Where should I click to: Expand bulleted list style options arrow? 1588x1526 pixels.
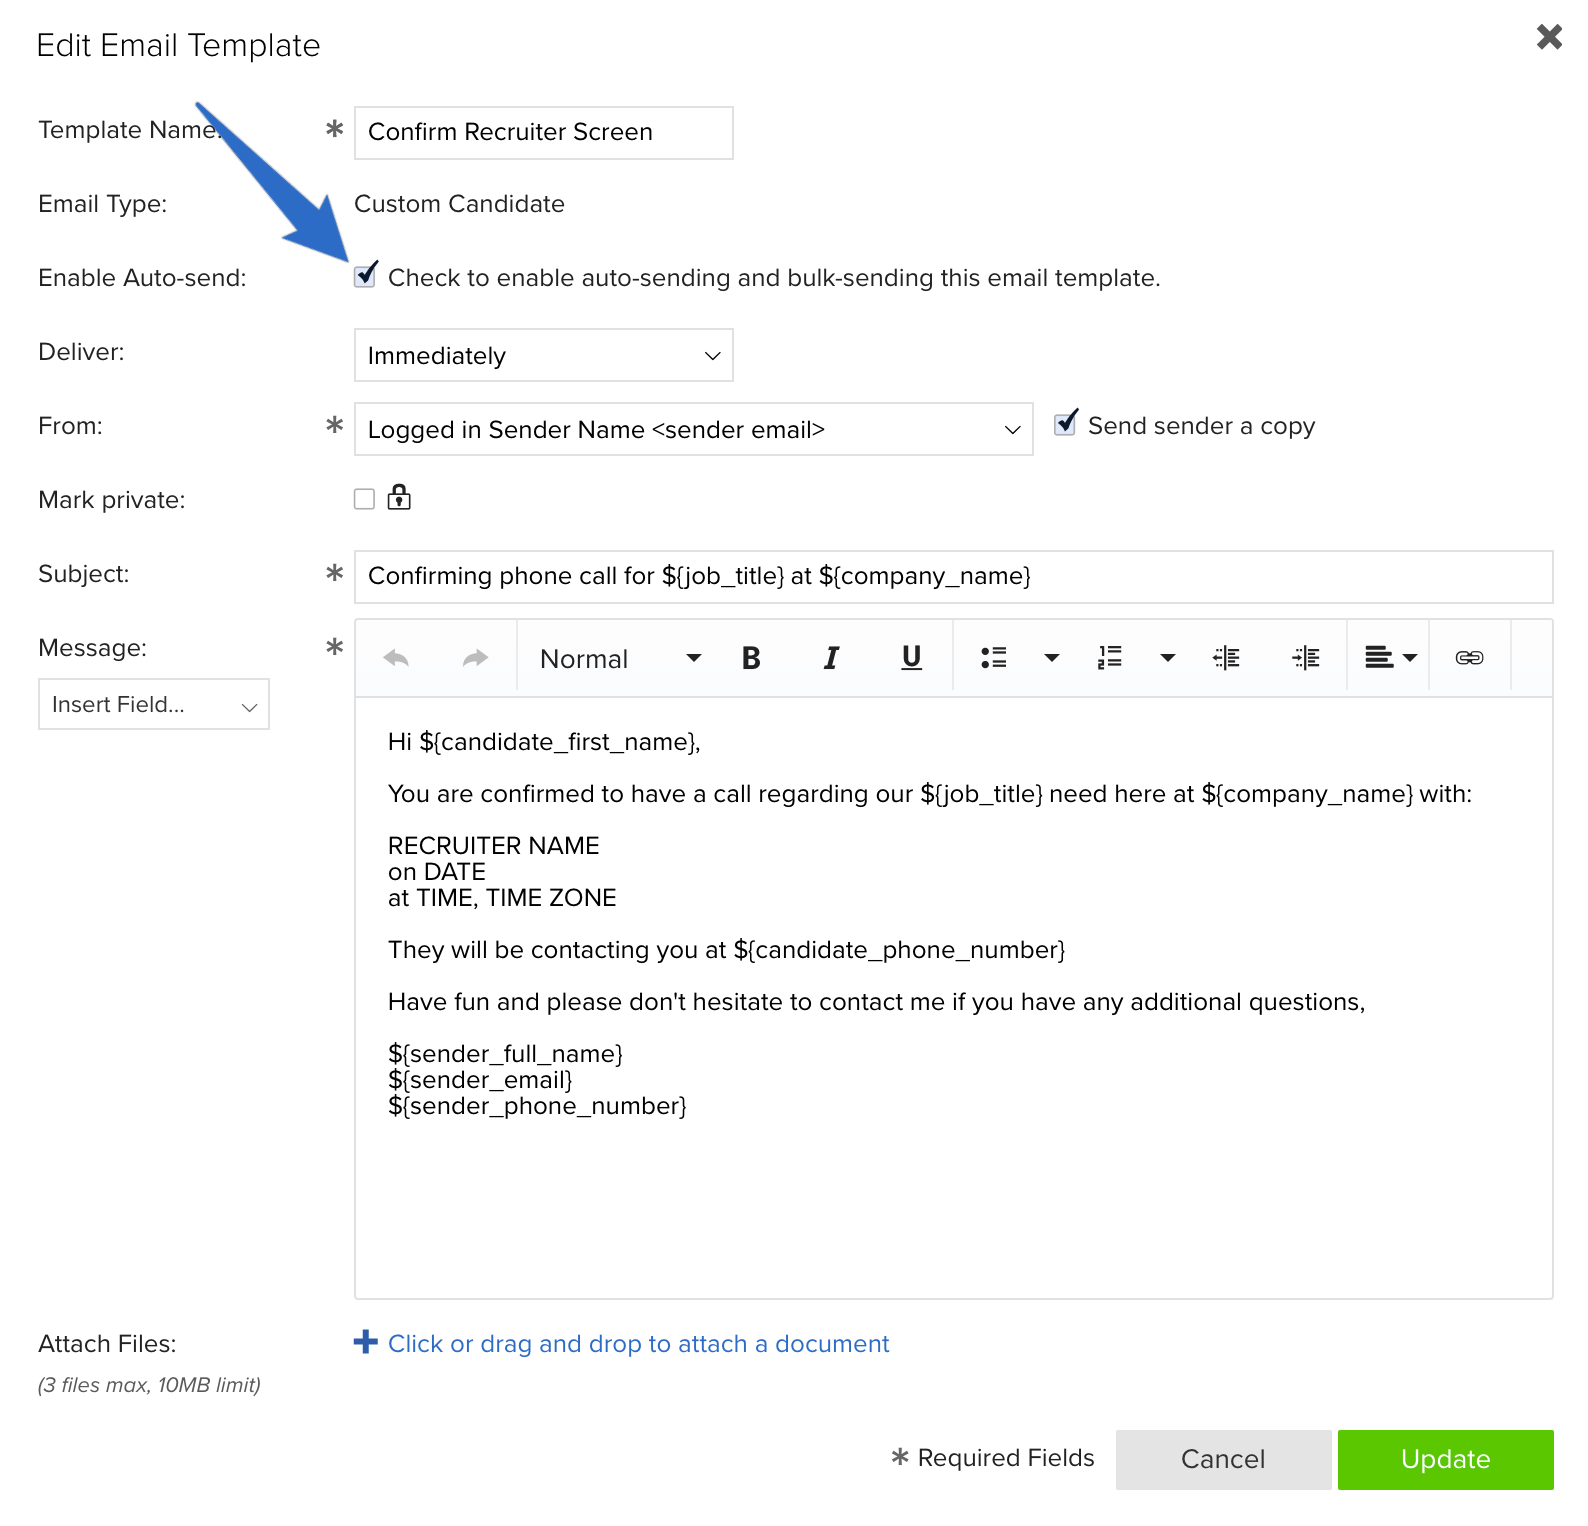1052,658
